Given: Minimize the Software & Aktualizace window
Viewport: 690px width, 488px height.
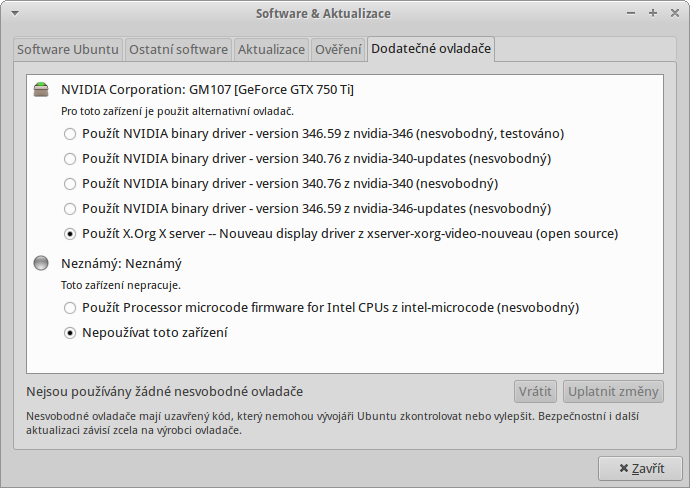Looking at the screenshot, I should point(631,13).
